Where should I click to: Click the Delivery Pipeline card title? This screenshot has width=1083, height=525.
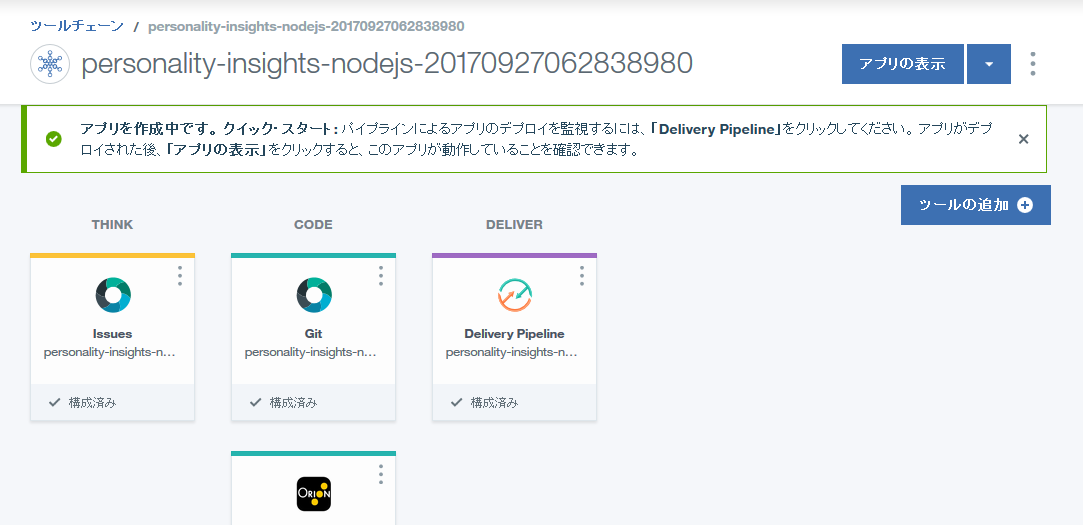coord(515,334)
